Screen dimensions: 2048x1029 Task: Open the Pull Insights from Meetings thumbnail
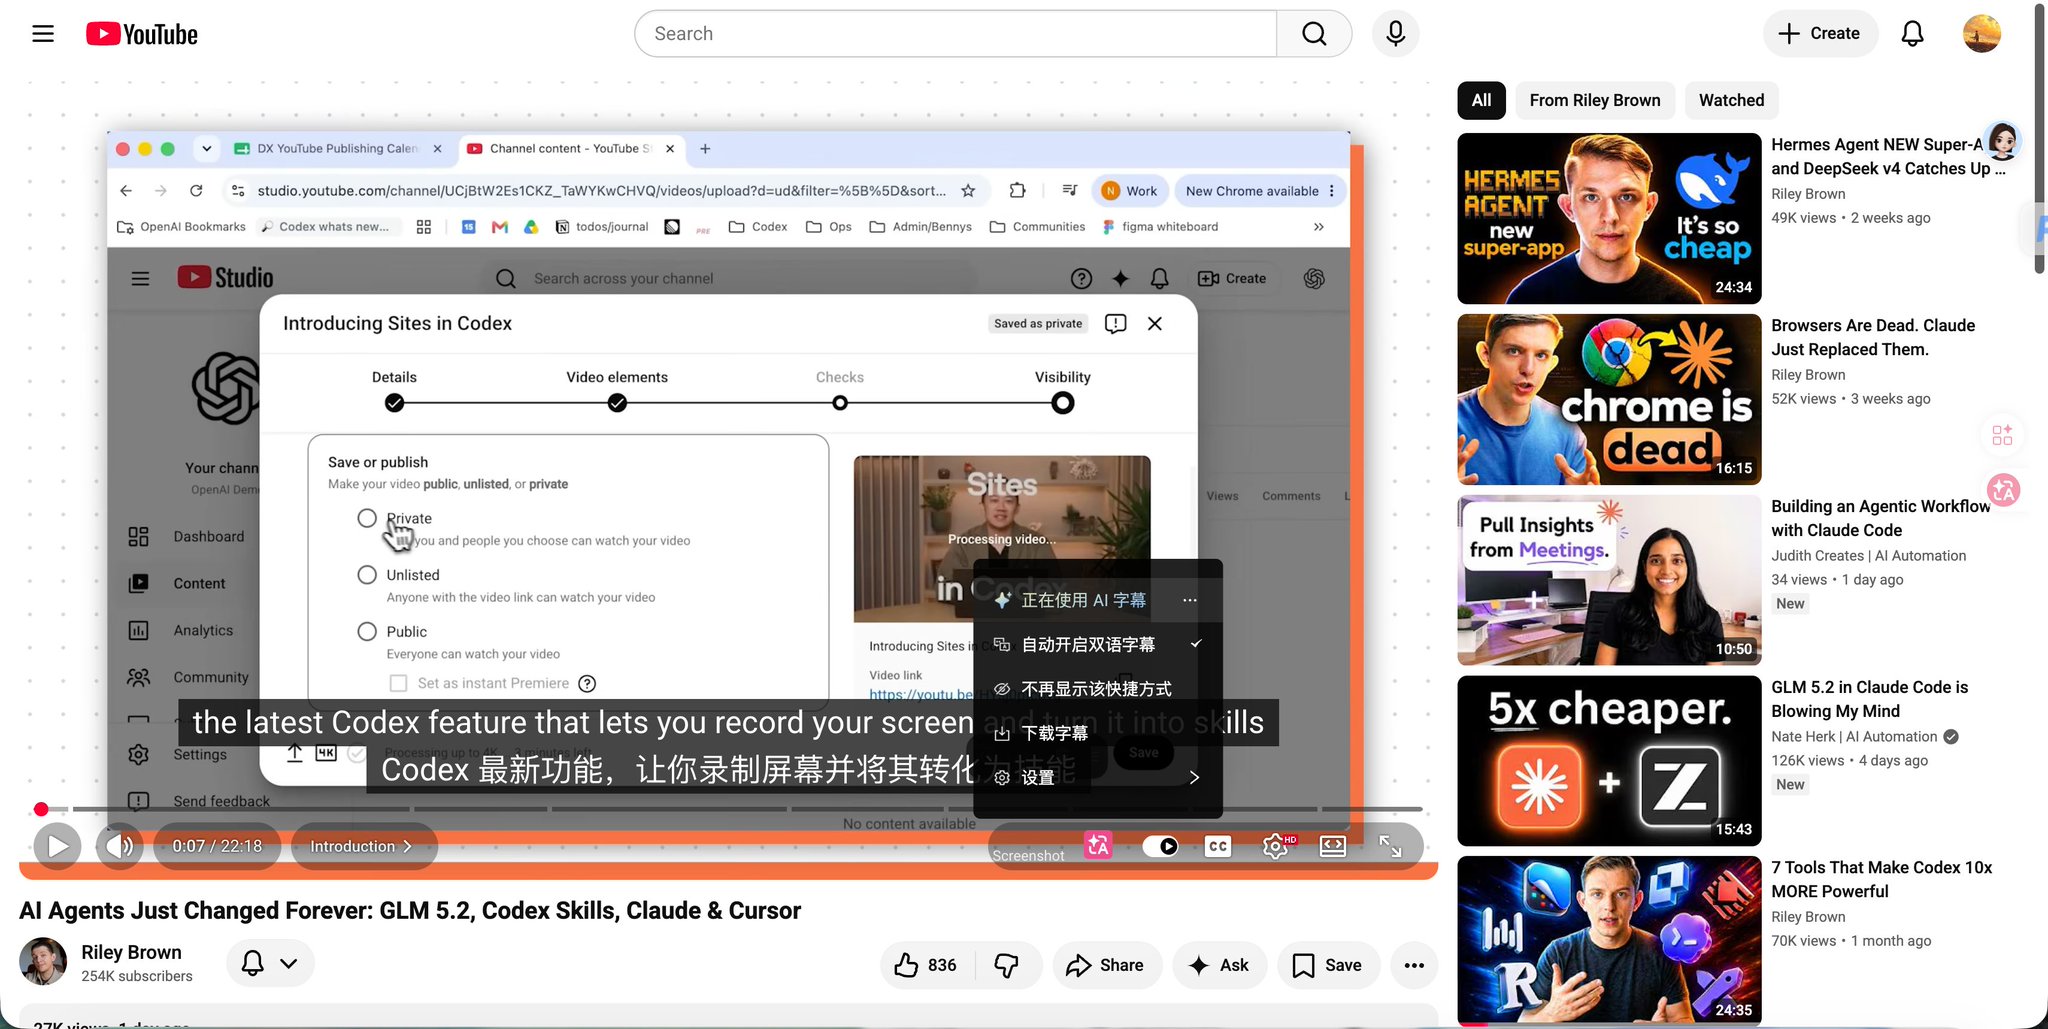point(1609,580)
